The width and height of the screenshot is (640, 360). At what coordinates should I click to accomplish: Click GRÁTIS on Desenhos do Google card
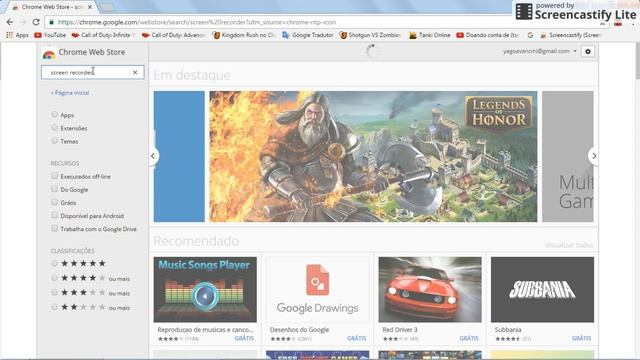point(356,338)
